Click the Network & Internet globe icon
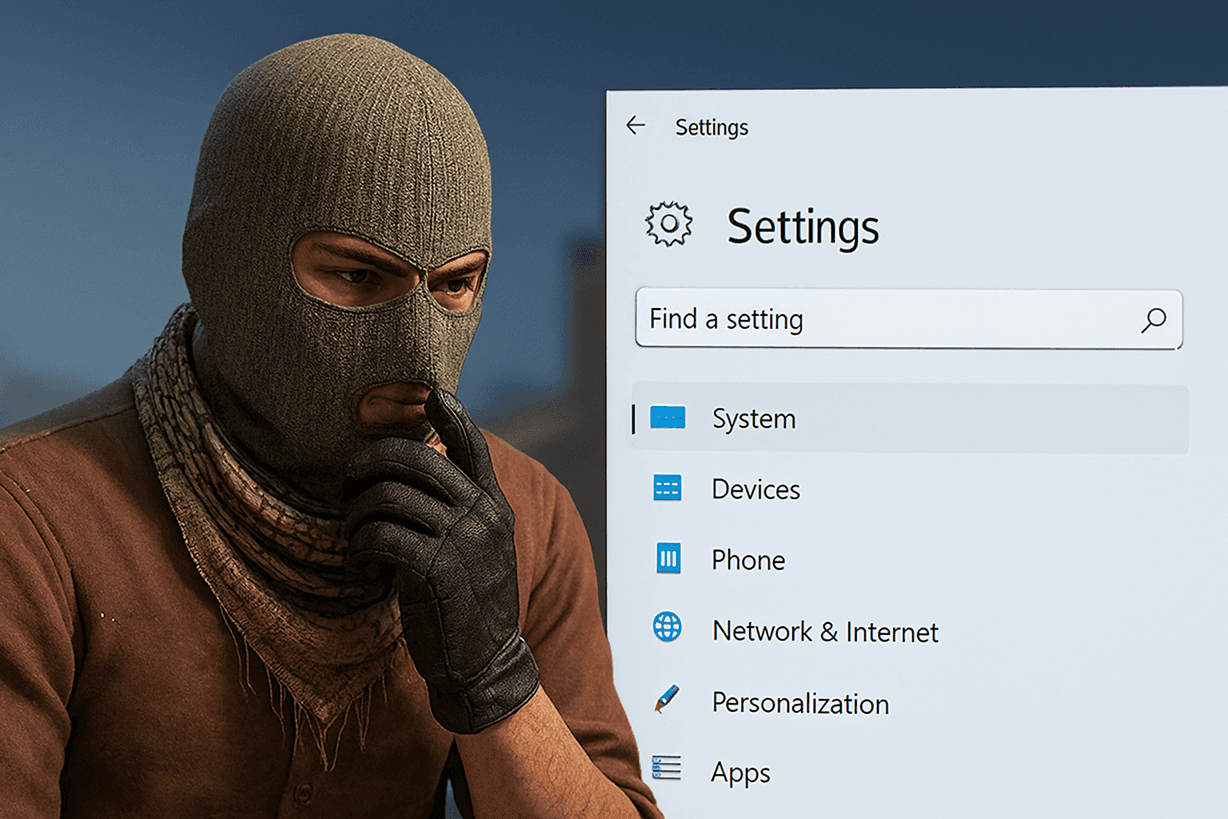Screen dimensions: 1228x819 pyautogui.click(x=667, y=627)
